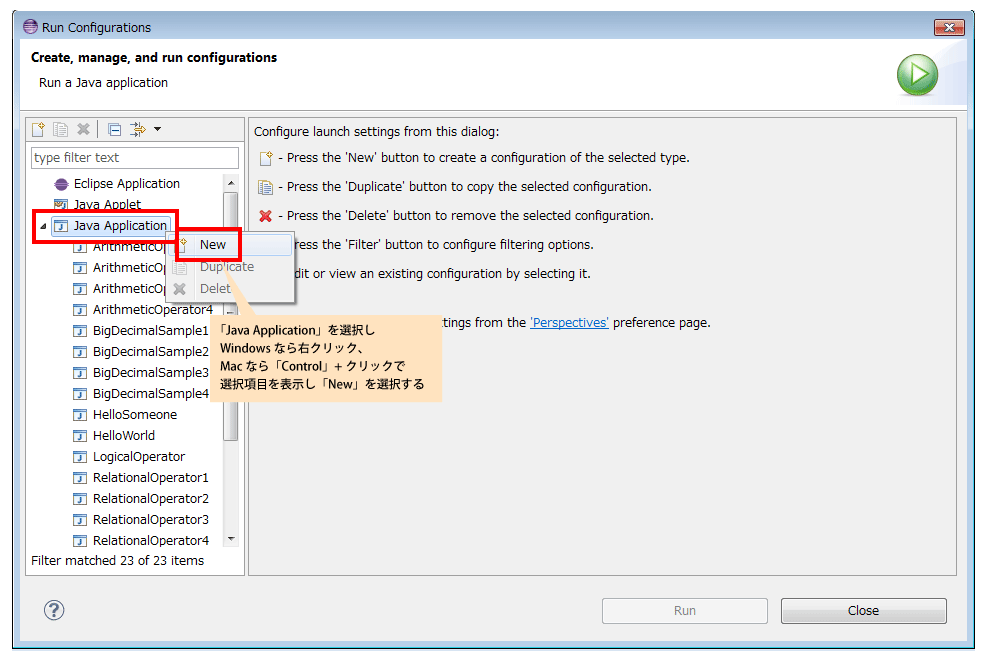Select the BigDecimalSample1 configuration

[x=150, y=331]
